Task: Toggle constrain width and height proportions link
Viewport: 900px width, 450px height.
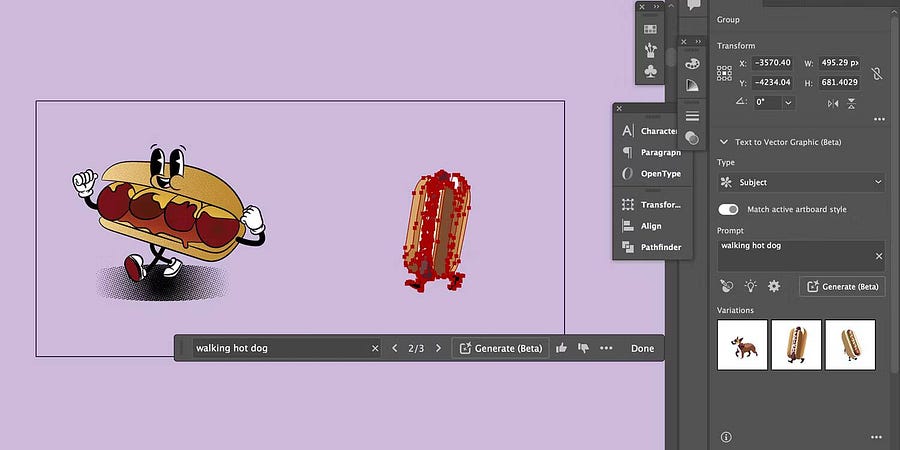Action: pos(876,73)
